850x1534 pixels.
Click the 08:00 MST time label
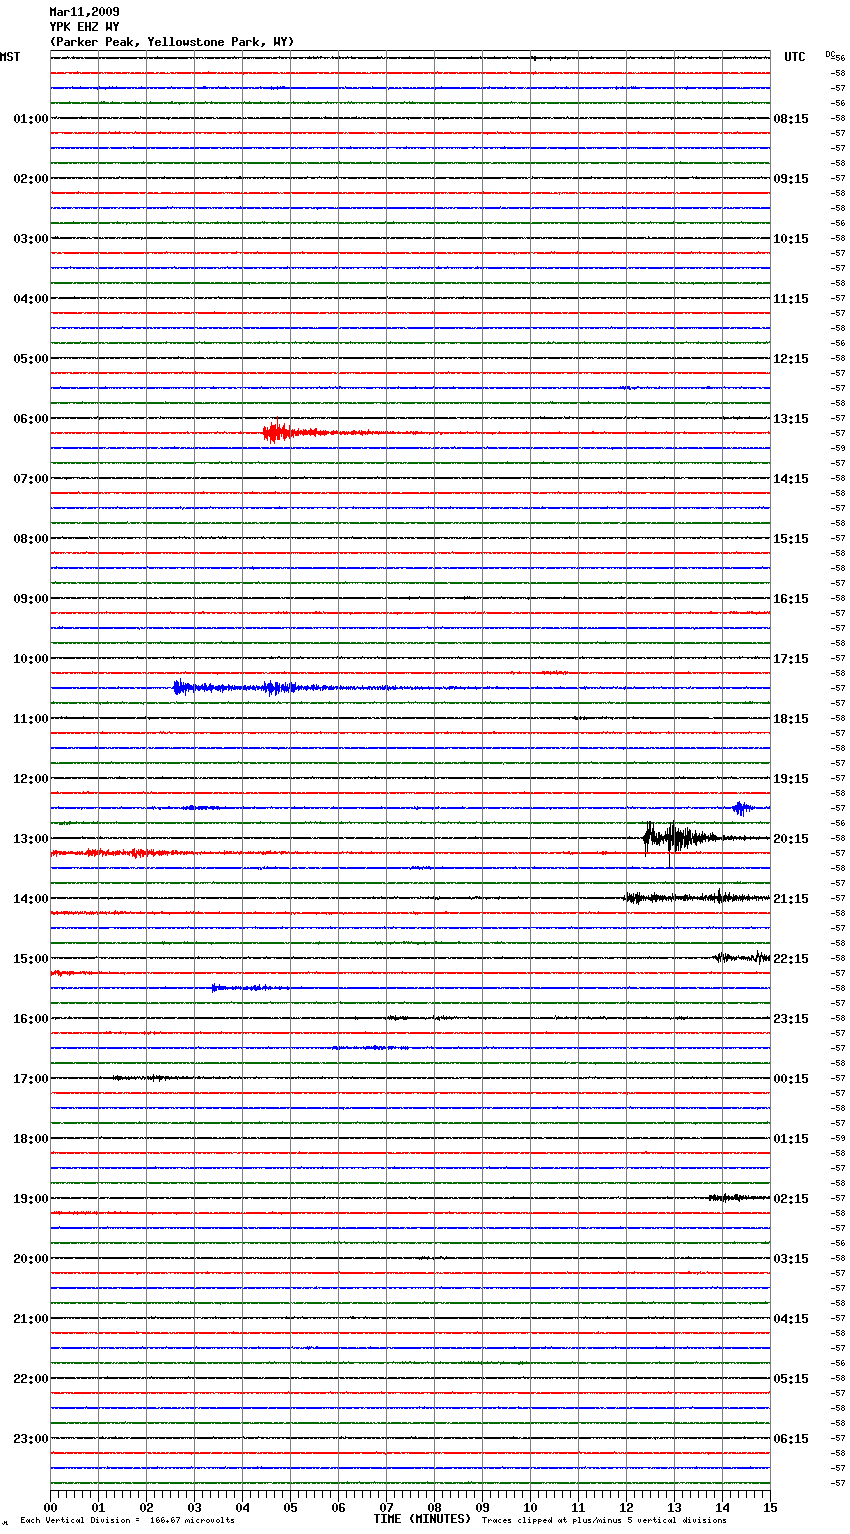point(31,539)
